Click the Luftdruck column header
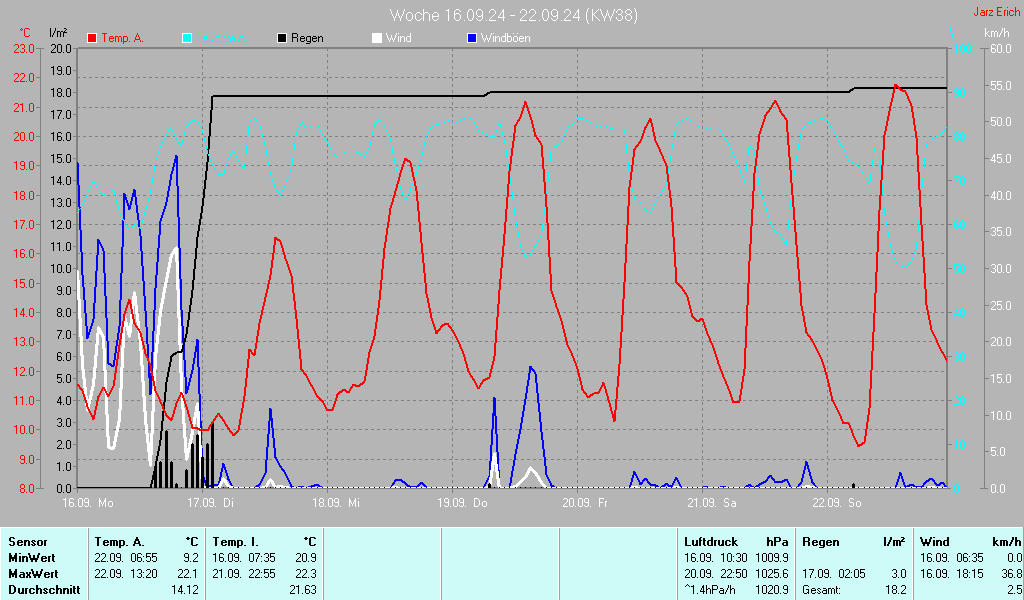Viewport: 1024px width, 600px height. point(711,542)
